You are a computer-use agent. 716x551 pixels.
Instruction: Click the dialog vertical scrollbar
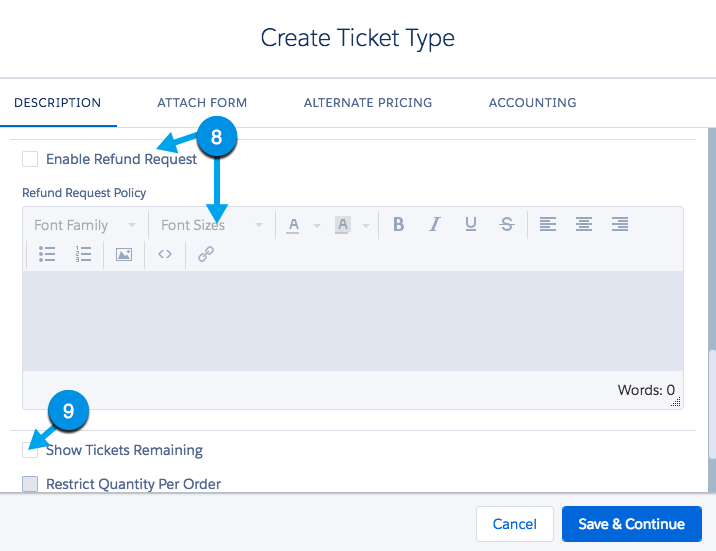(x=712, y=404)
